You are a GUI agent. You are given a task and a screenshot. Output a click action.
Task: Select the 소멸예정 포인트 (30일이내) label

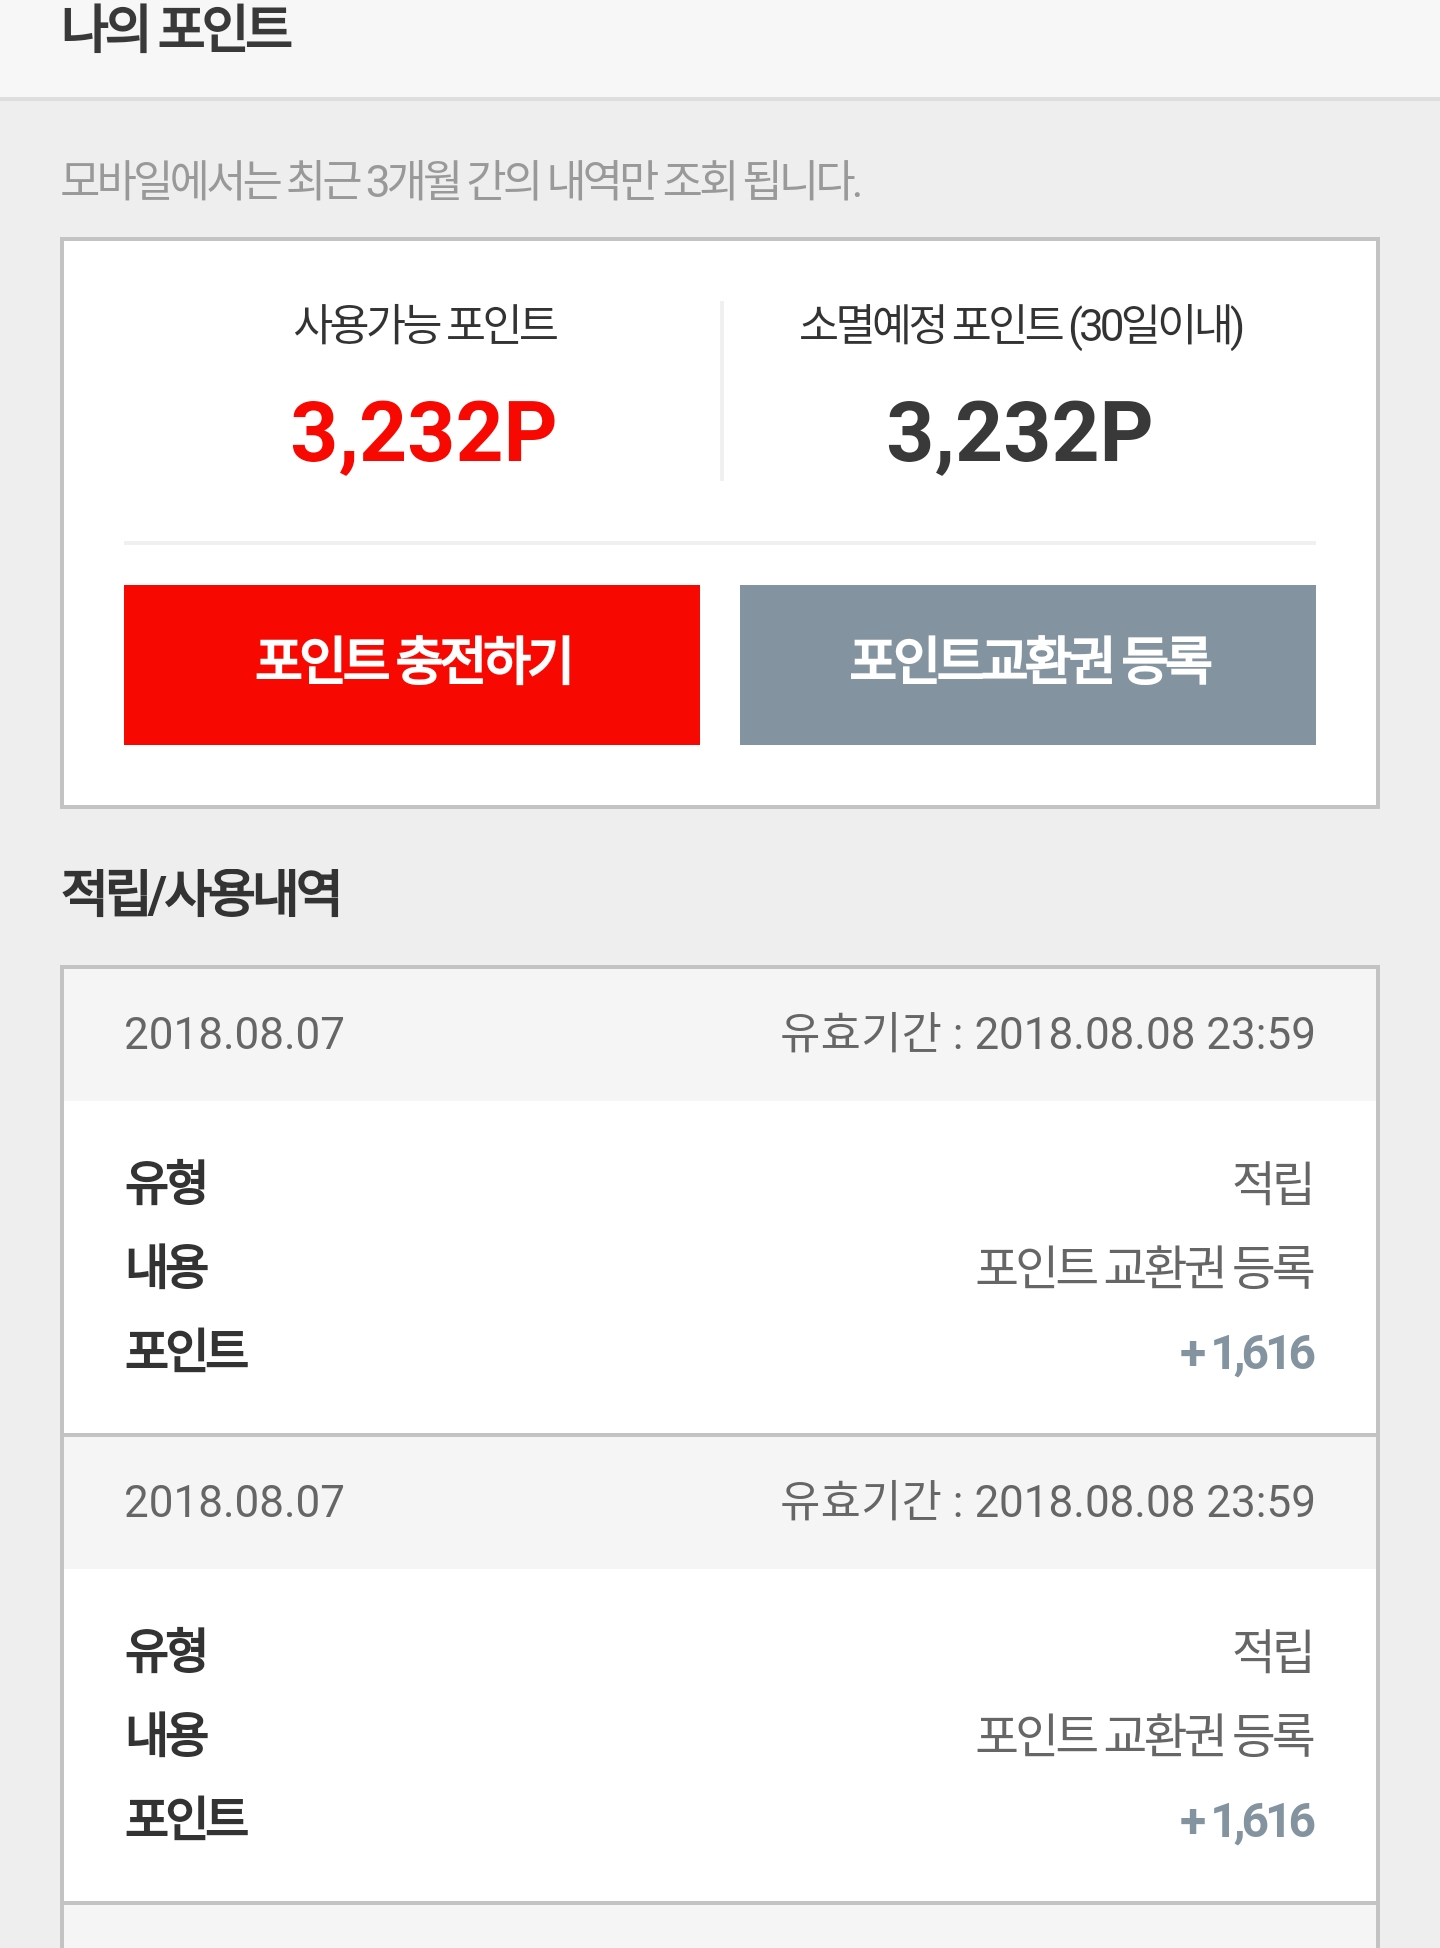[x=1021, y=324]
